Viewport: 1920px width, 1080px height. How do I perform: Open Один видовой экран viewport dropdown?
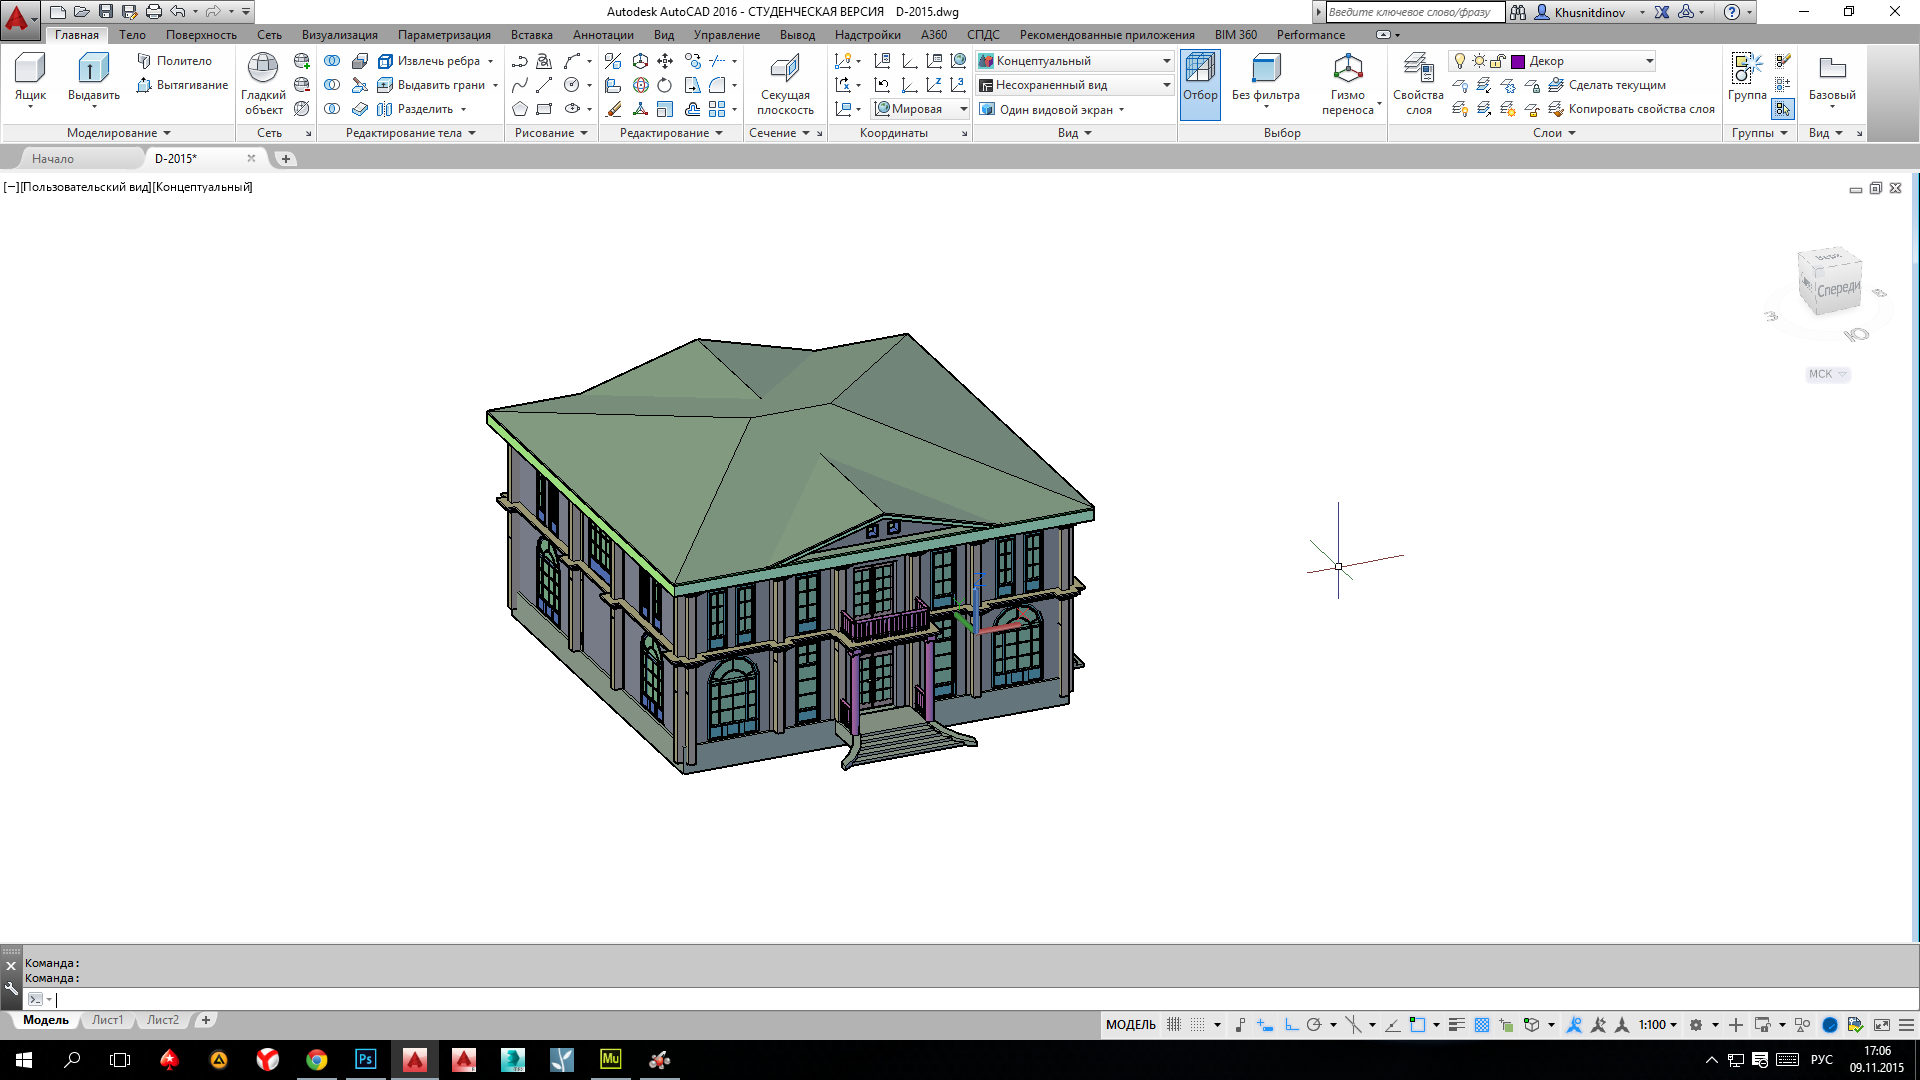pos(1052,109)
